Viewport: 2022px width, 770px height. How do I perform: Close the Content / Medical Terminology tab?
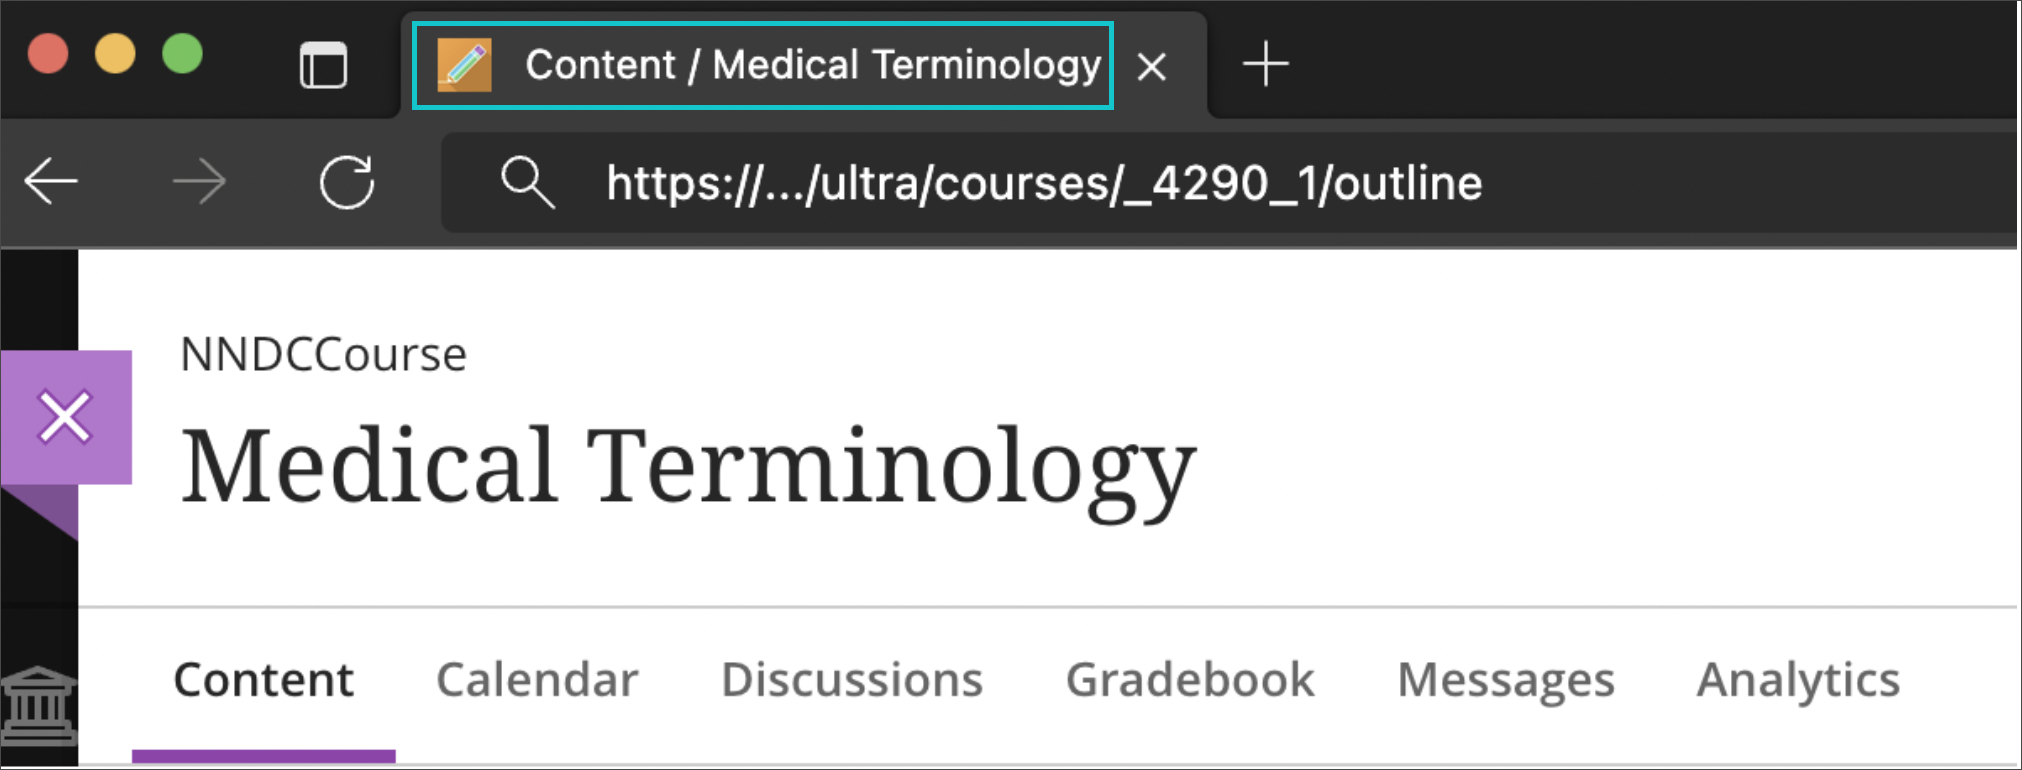tap(1152, 67)
